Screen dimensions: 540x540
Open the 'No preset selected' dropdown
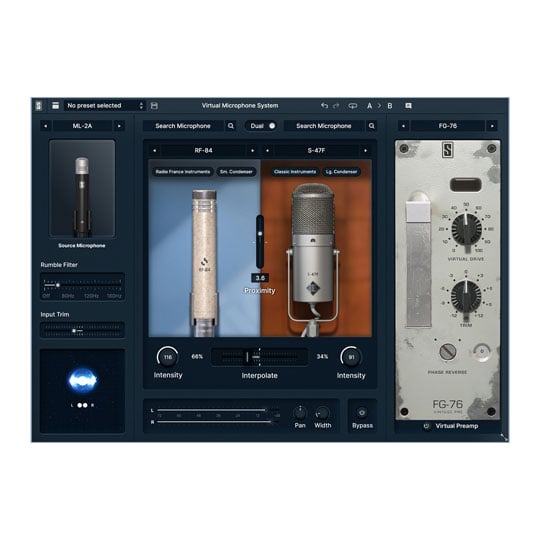105,105
